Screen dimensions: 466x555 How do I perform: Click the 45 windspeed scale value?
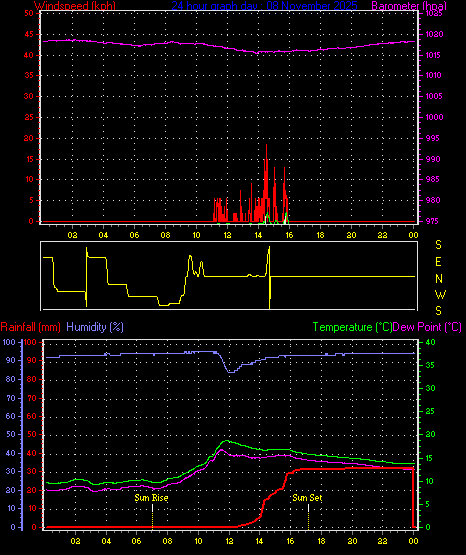coord(29,34)
